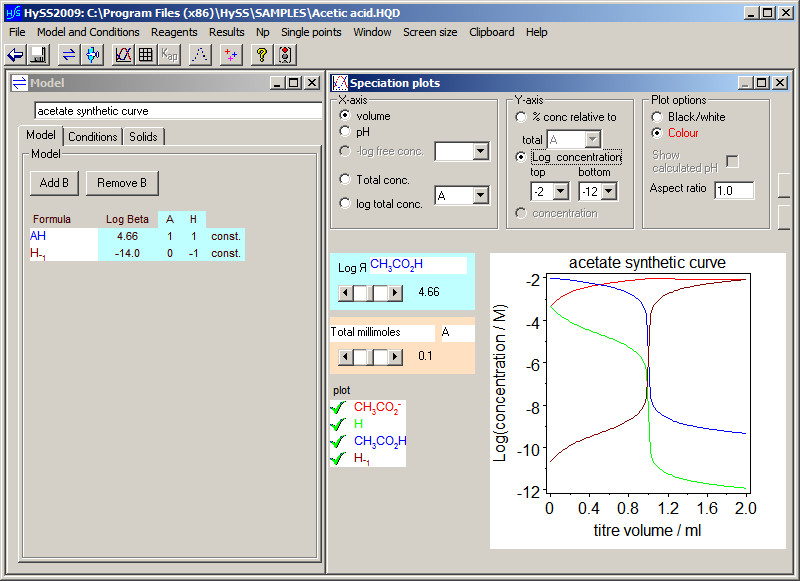The height and width of the screenshot is (581, 800).
Task: Expand the log total conc. reagent dropdown
Action: [480, 195]
